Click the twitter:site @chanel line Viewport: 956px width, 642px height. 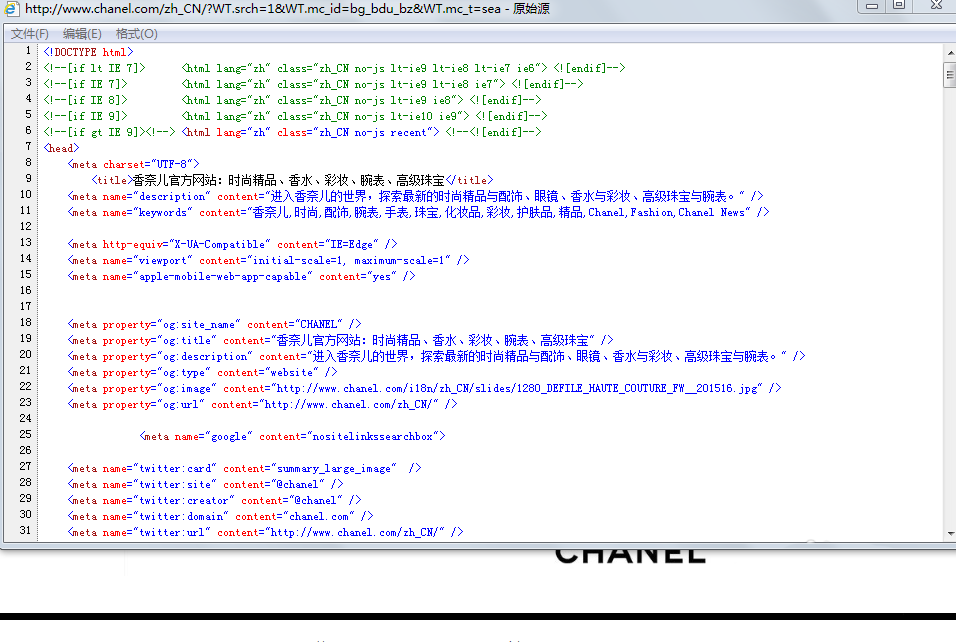click(x=205, y=484)
